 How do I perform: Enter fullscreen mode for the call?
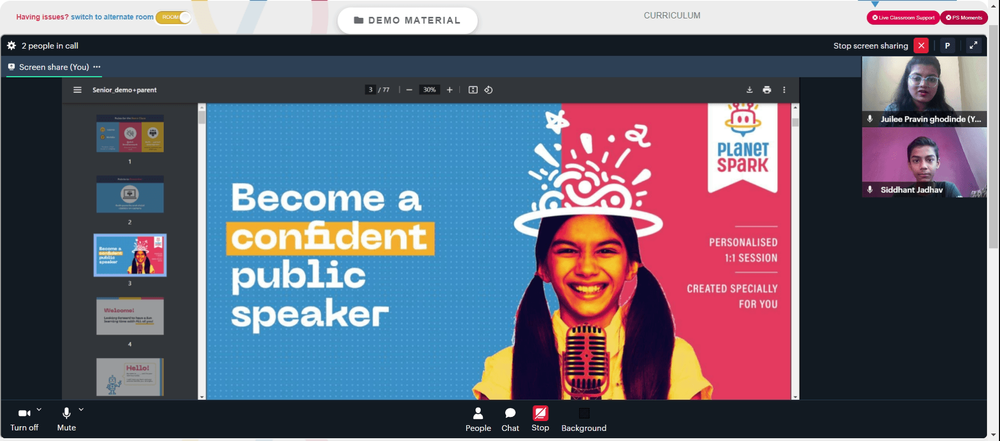click(x=973, y=46)
